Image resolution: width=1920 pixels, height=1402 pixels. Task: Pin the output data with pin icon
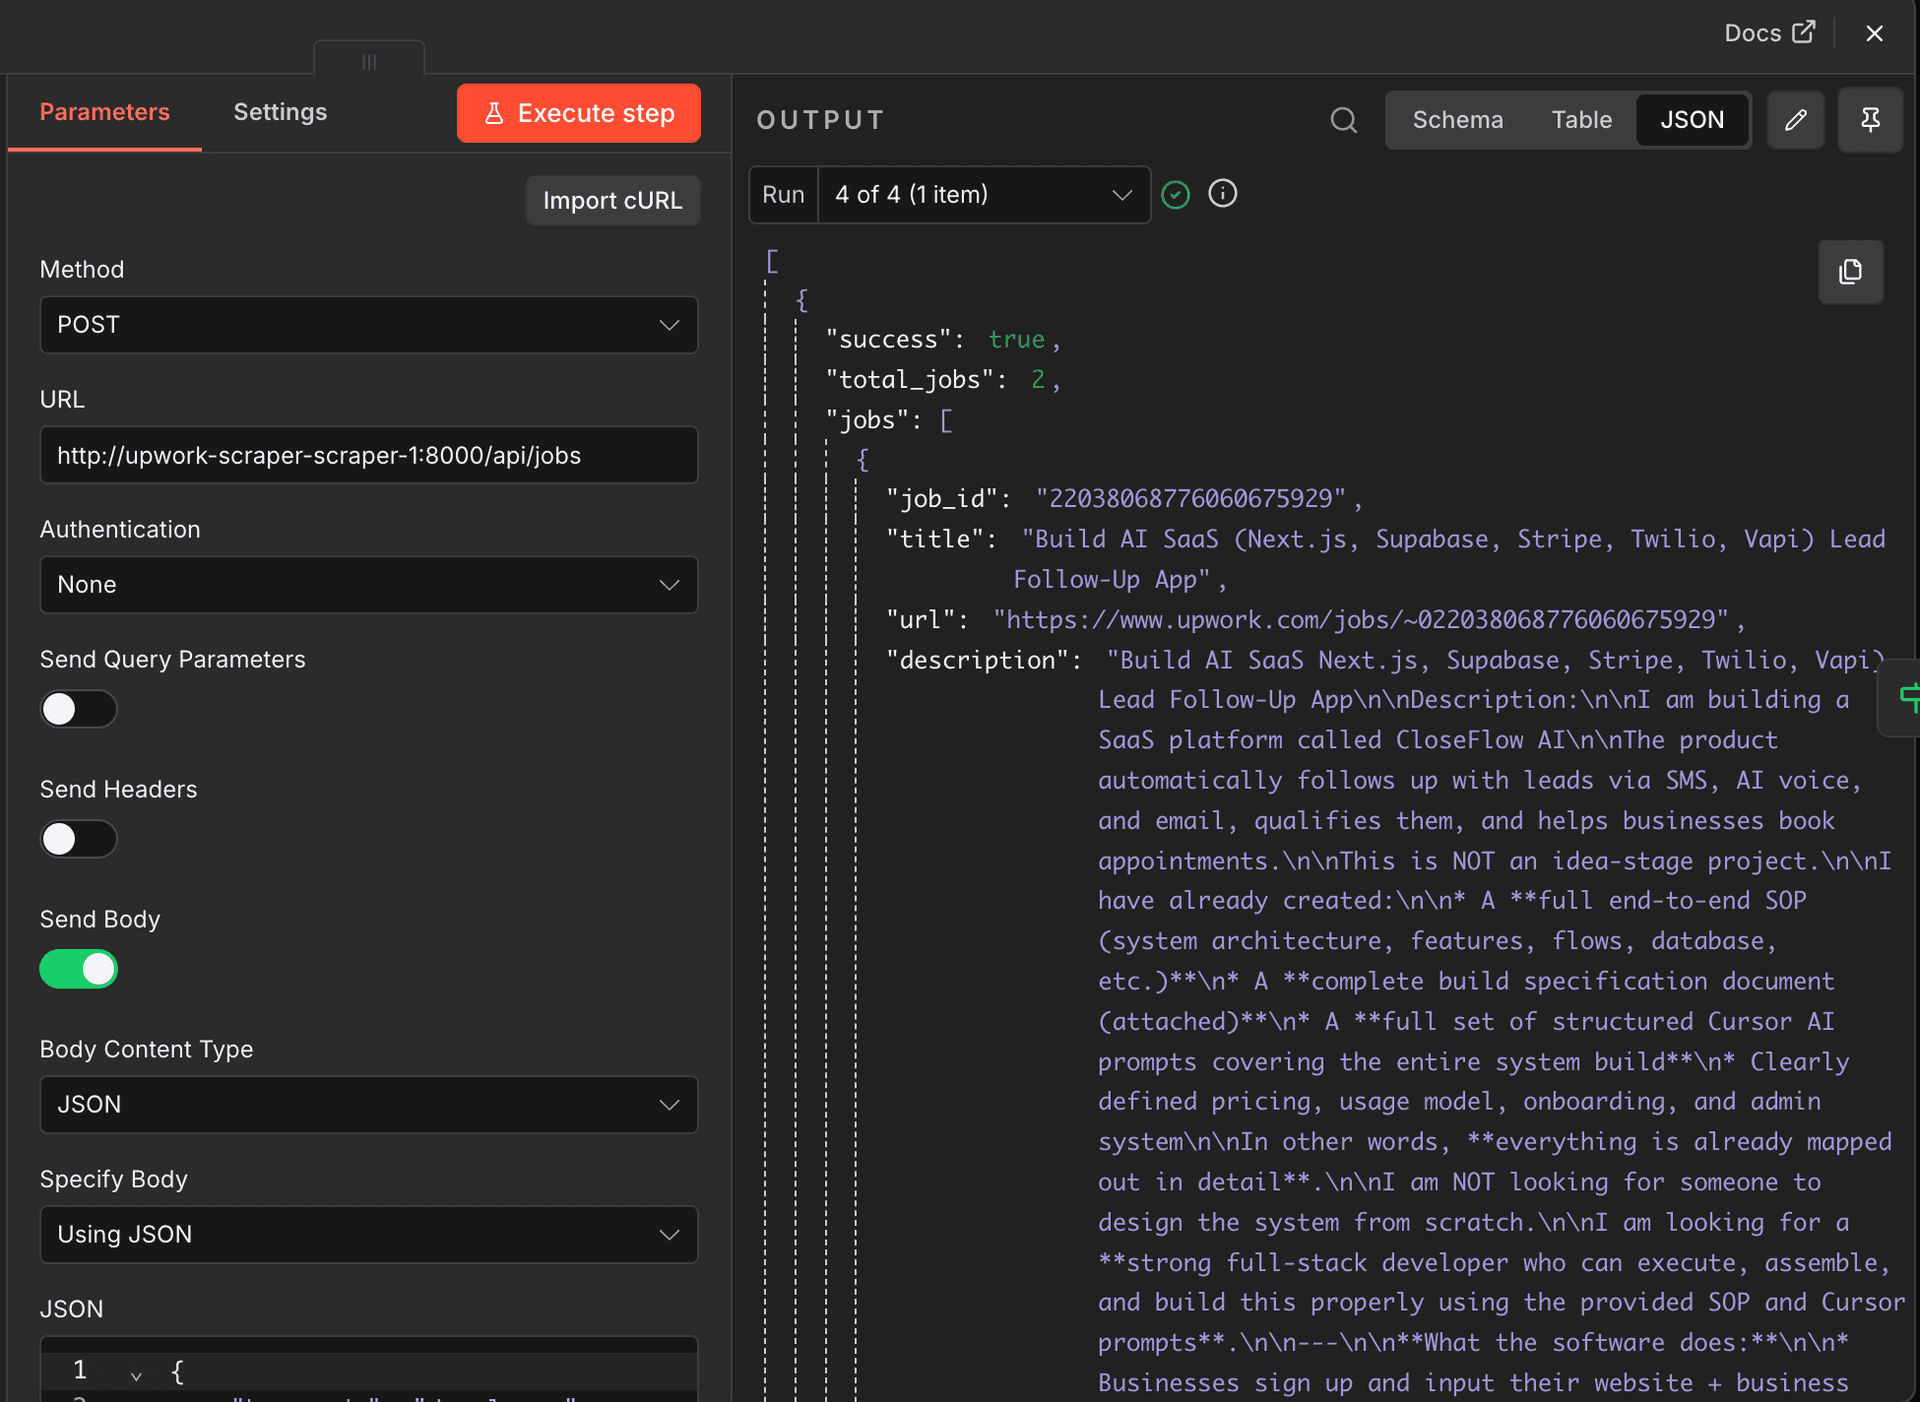[x=1869, y=120]
